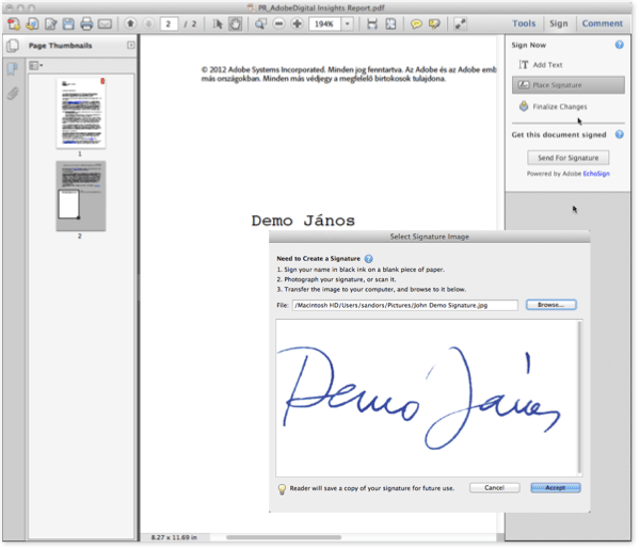Screen dimensions: 640x550
Task: Print the document using the printer icon
Action: pos(86,24)
